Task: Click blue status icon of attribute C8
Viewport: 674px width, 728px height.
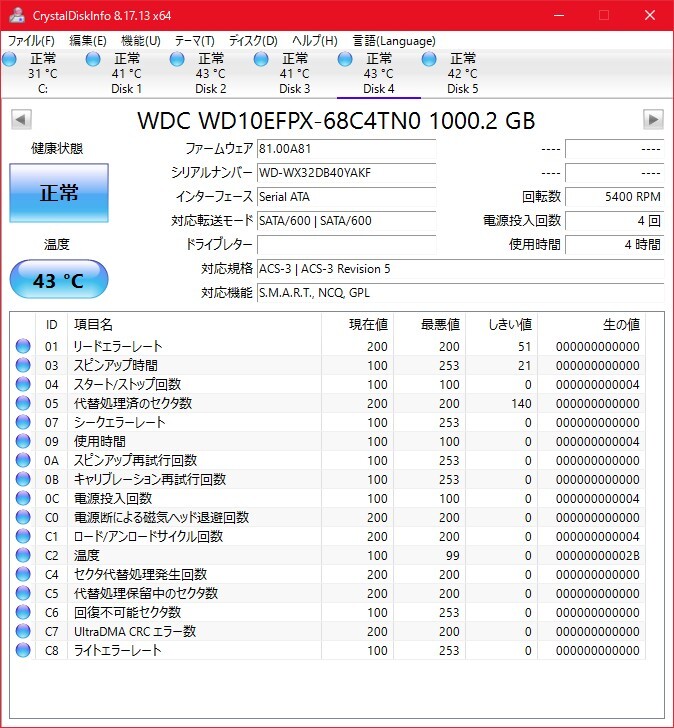Action: [x=23, y=650]
